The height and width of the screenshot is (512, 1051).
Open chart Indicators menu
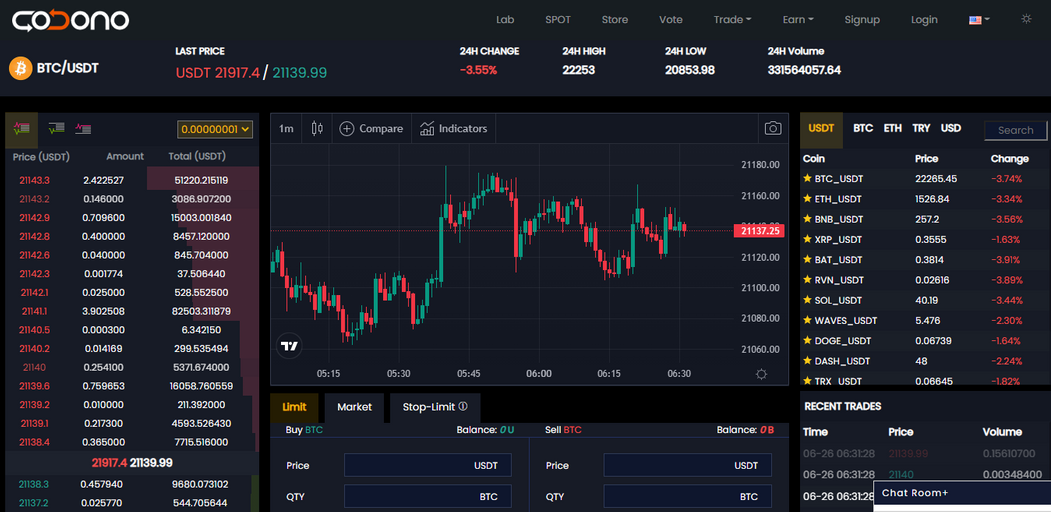[x=454, y=129]
